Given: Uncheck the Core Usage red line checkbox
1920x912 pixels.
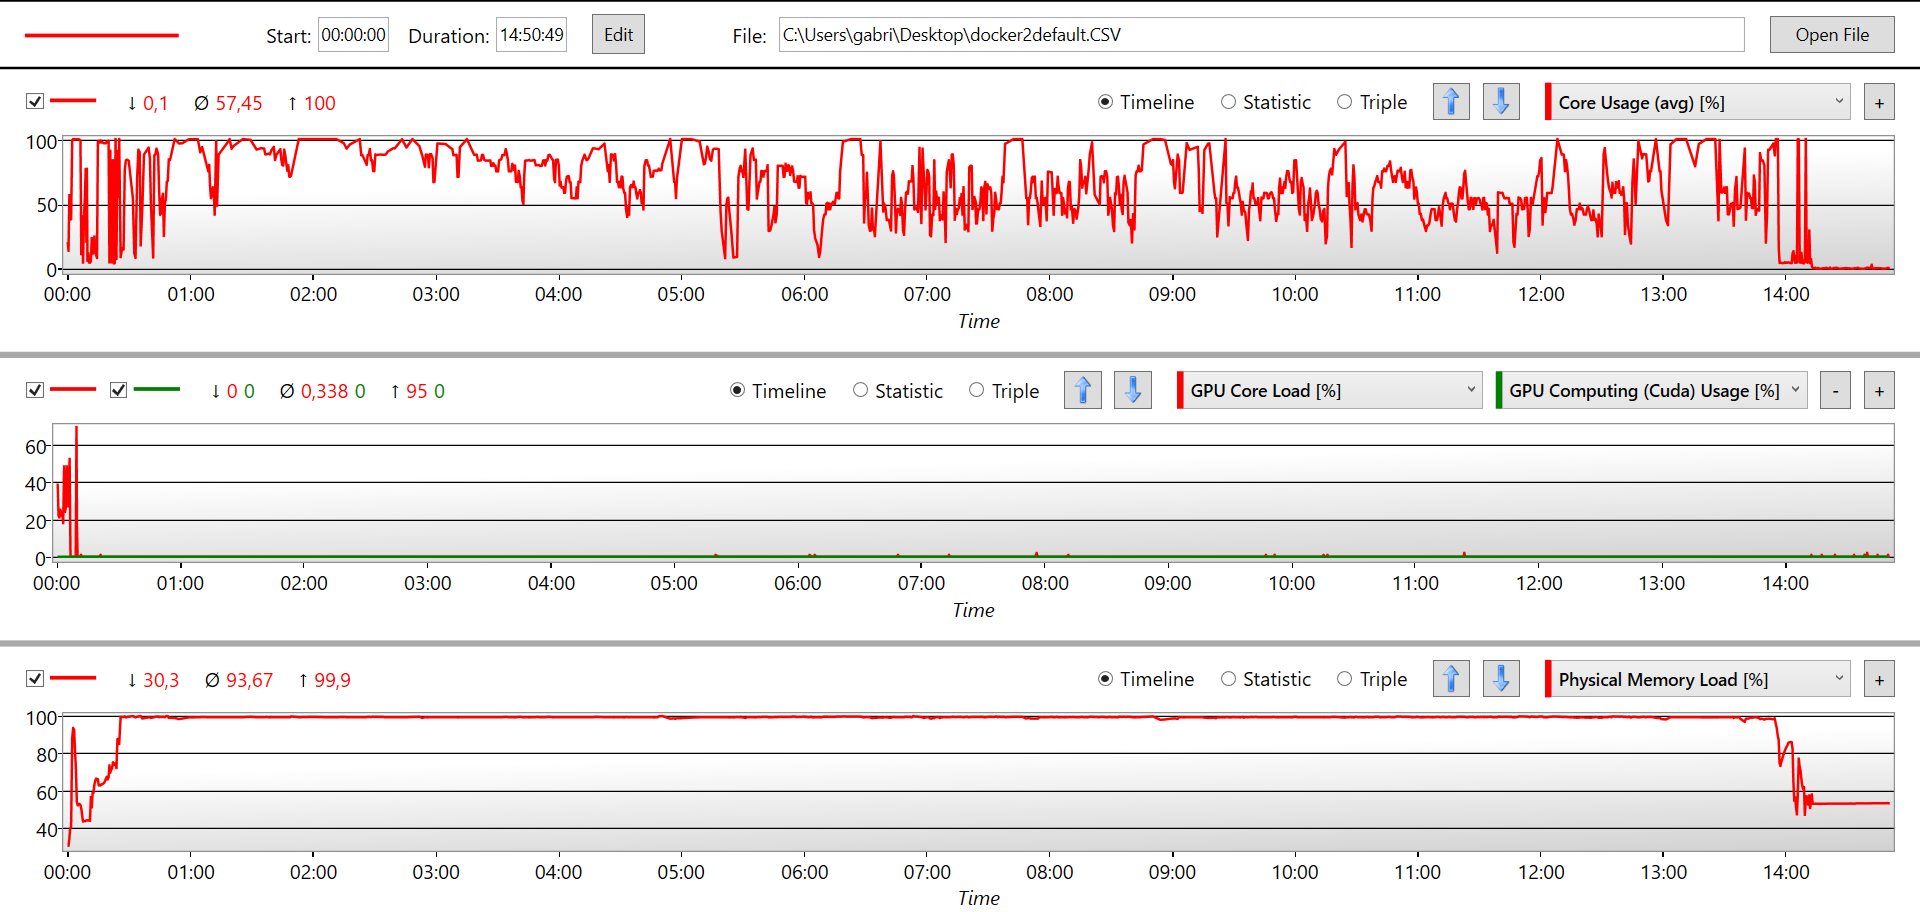Looking at the screenshot, I should coord(35,102).
